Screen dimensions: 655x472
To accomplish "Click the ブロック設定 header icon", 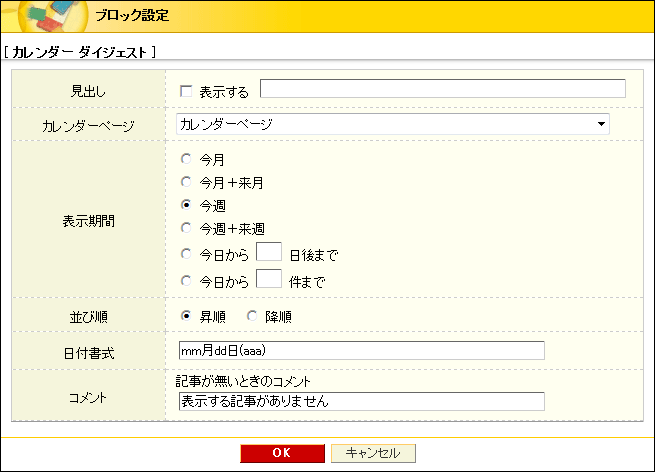I will (52, 16).
